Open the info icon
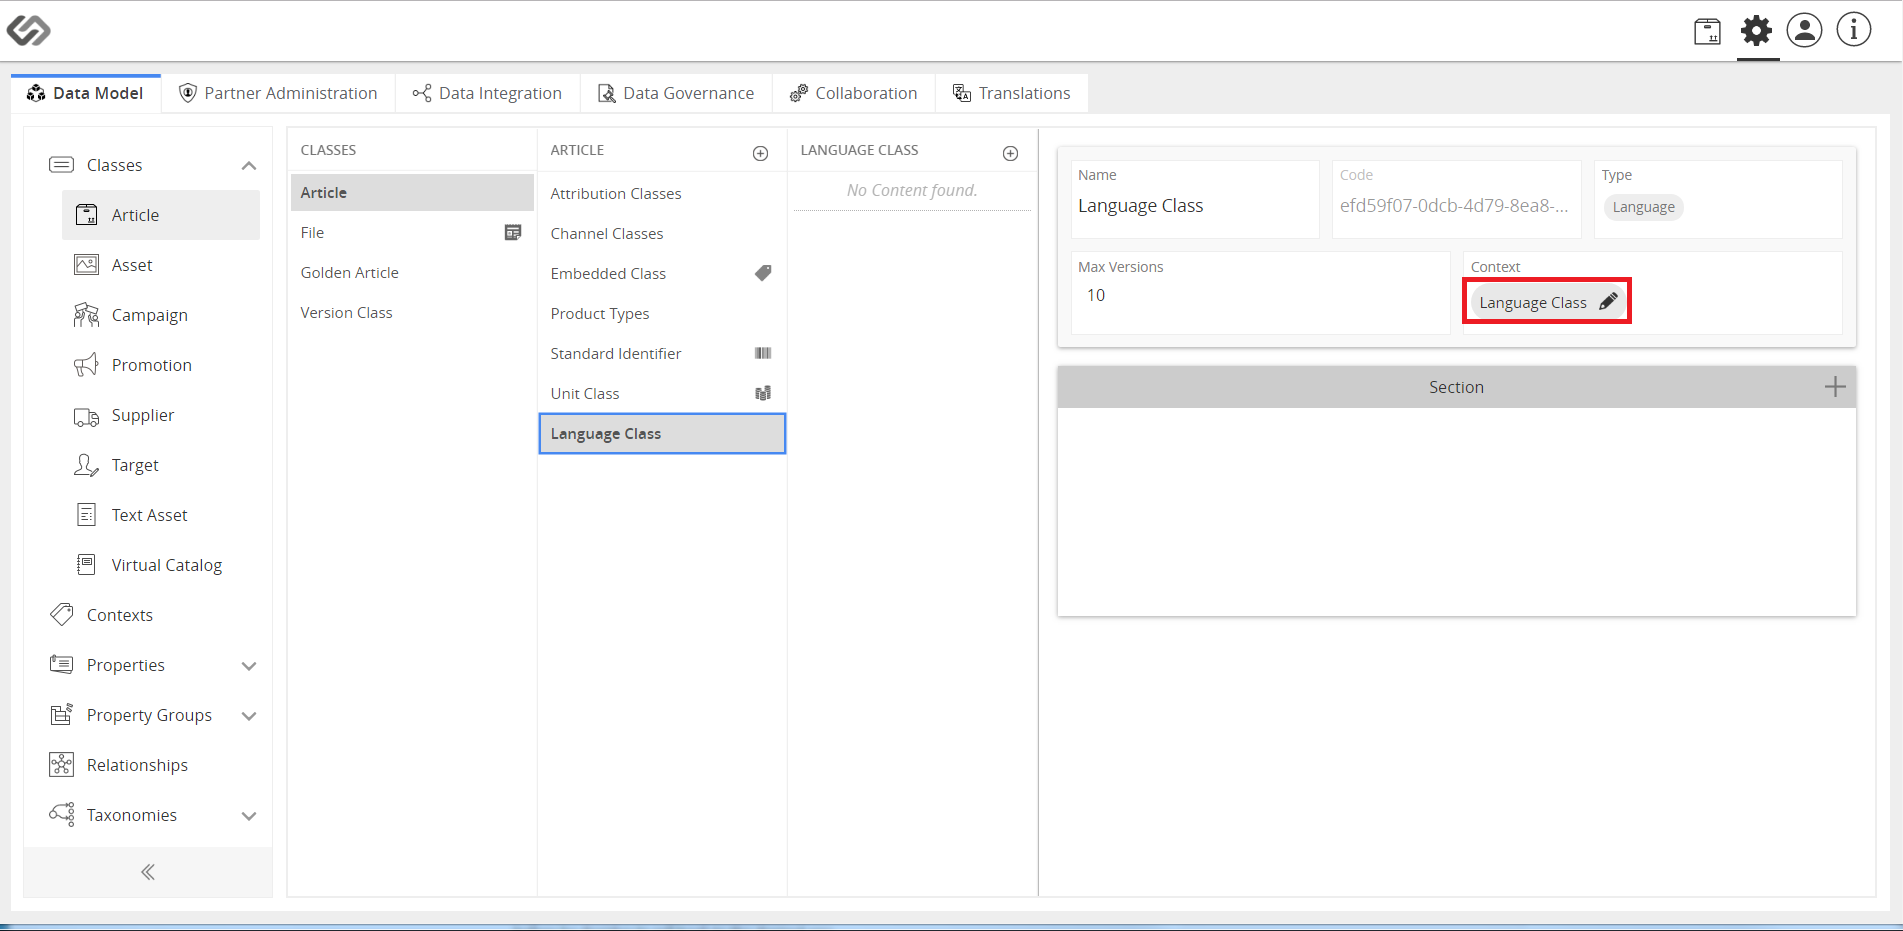The width and height of the screenshot is (1903, 931). pyautogui.click(x=1854, y=30)
